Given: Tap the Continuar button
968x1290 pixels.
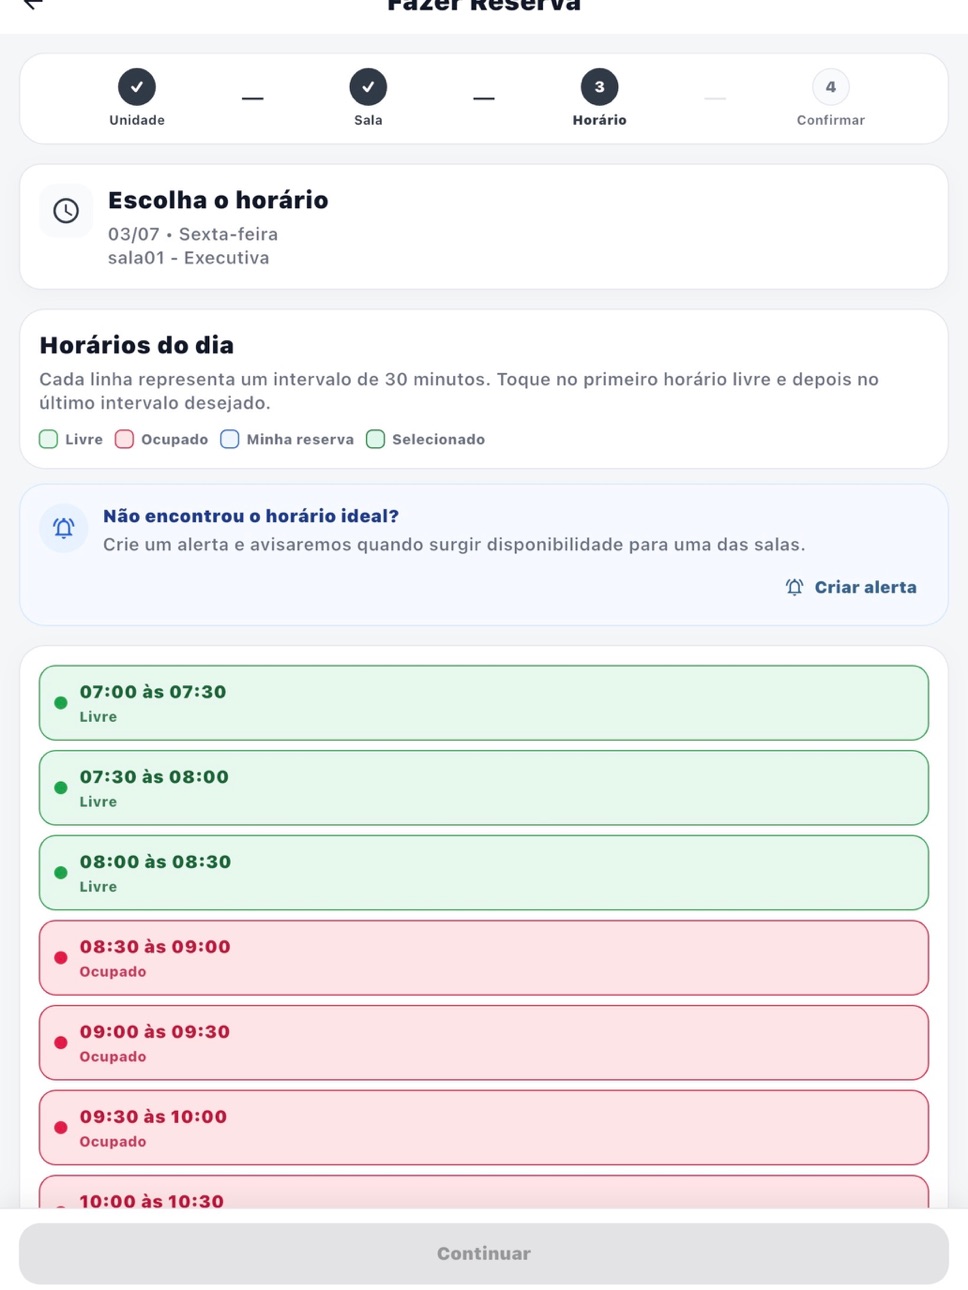Looking at the screenshot, I should click(484, 1254).
